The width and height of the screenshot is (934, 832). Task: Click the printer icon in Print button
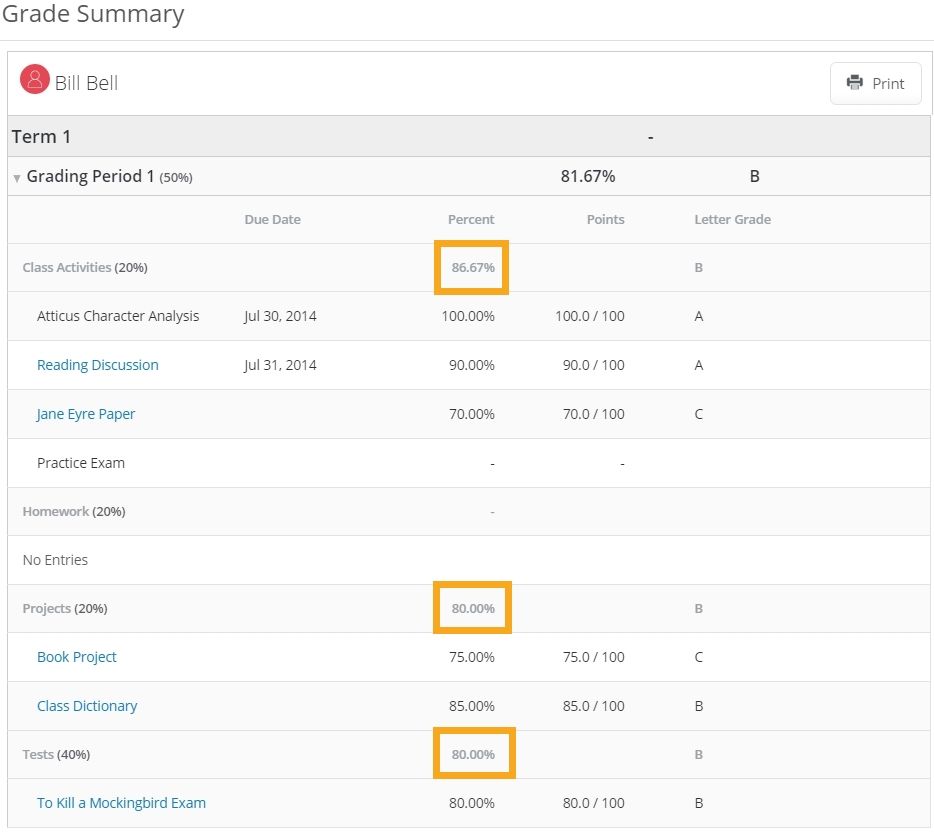pos(854,83)
